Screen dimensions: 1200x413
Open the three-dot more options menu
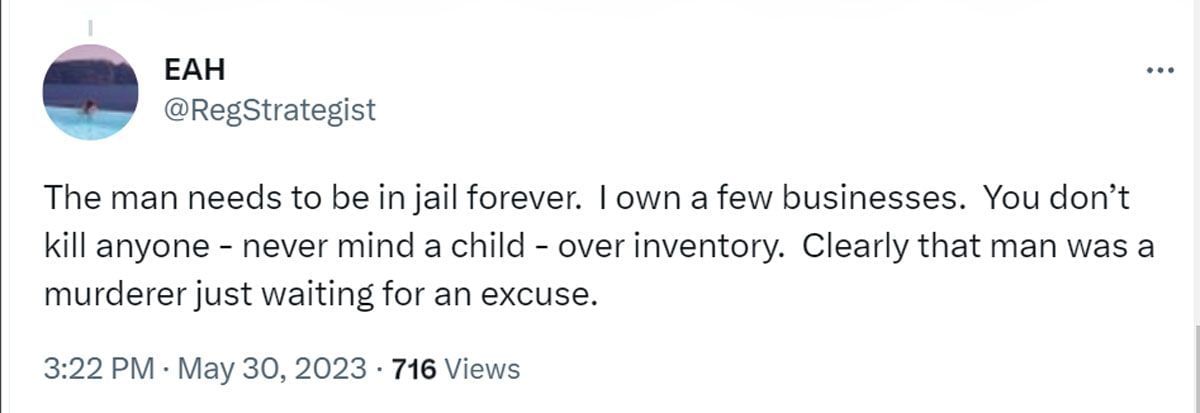coord(1158,70)
